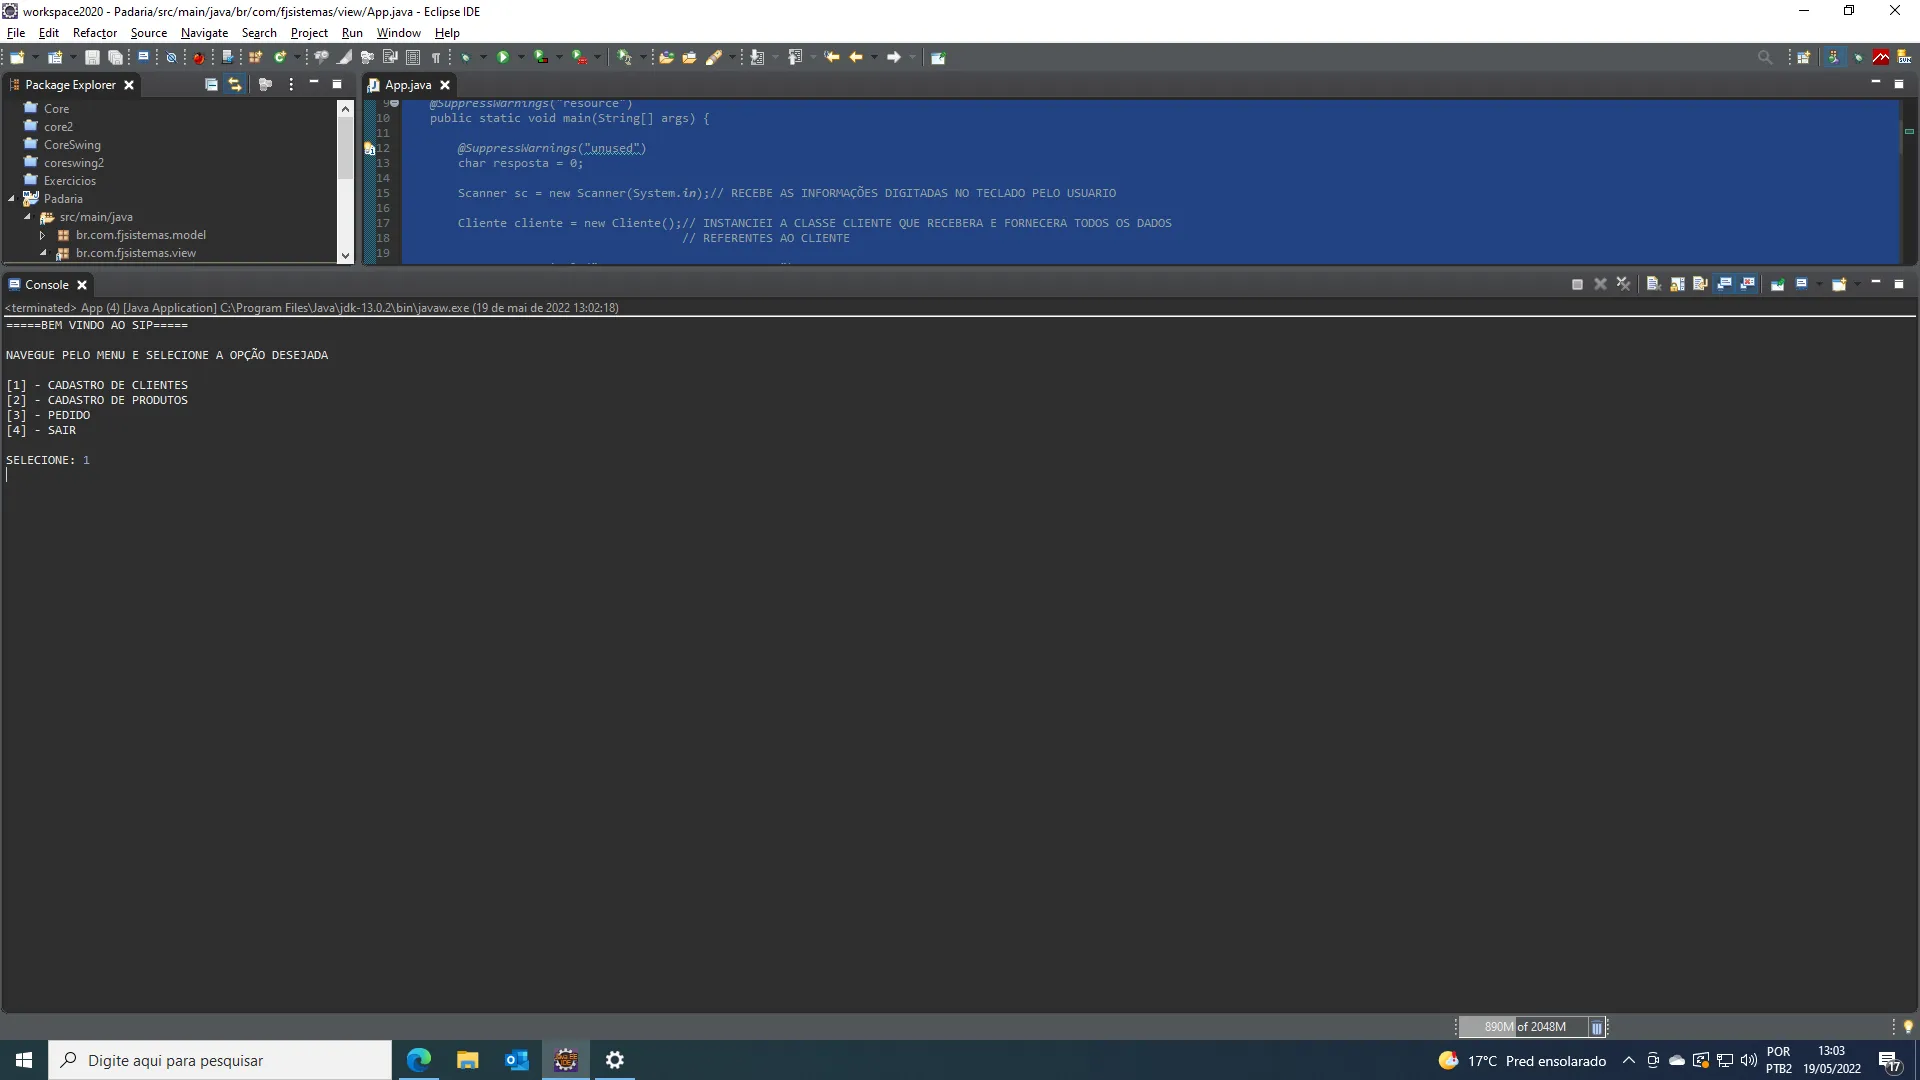Collapse all in Package Explorer
Viewport: 1920px width, 1080px height.
(211, 85)
